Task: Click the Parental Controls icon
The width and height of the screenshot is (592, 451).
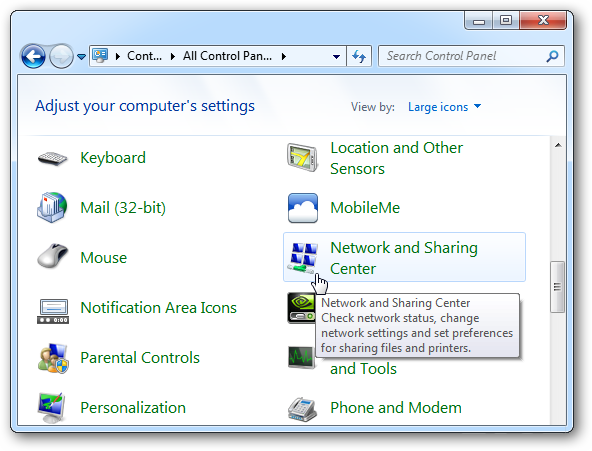Action: [x=53, y=359]
